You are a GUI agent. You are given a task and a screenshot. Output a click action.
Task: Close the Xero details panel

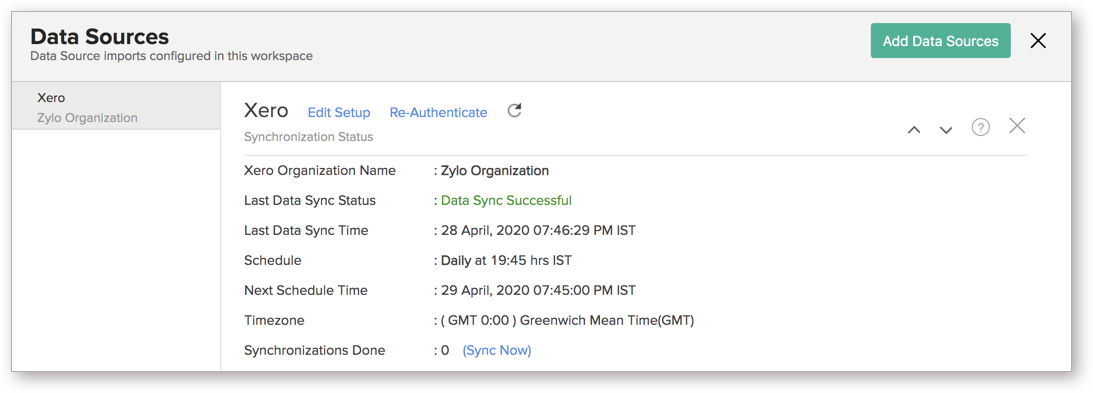1017,126
